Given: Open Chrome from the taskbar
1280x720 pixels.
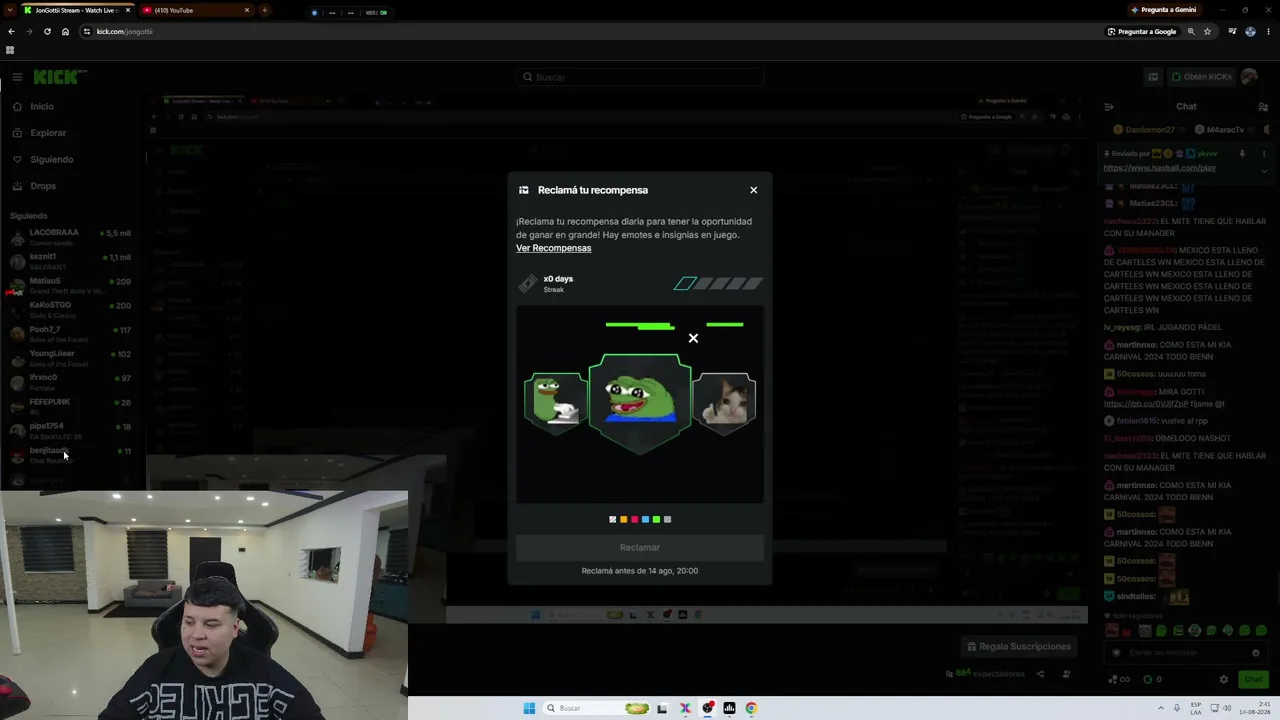Looking at the screenshot, I should pos(751,708).
